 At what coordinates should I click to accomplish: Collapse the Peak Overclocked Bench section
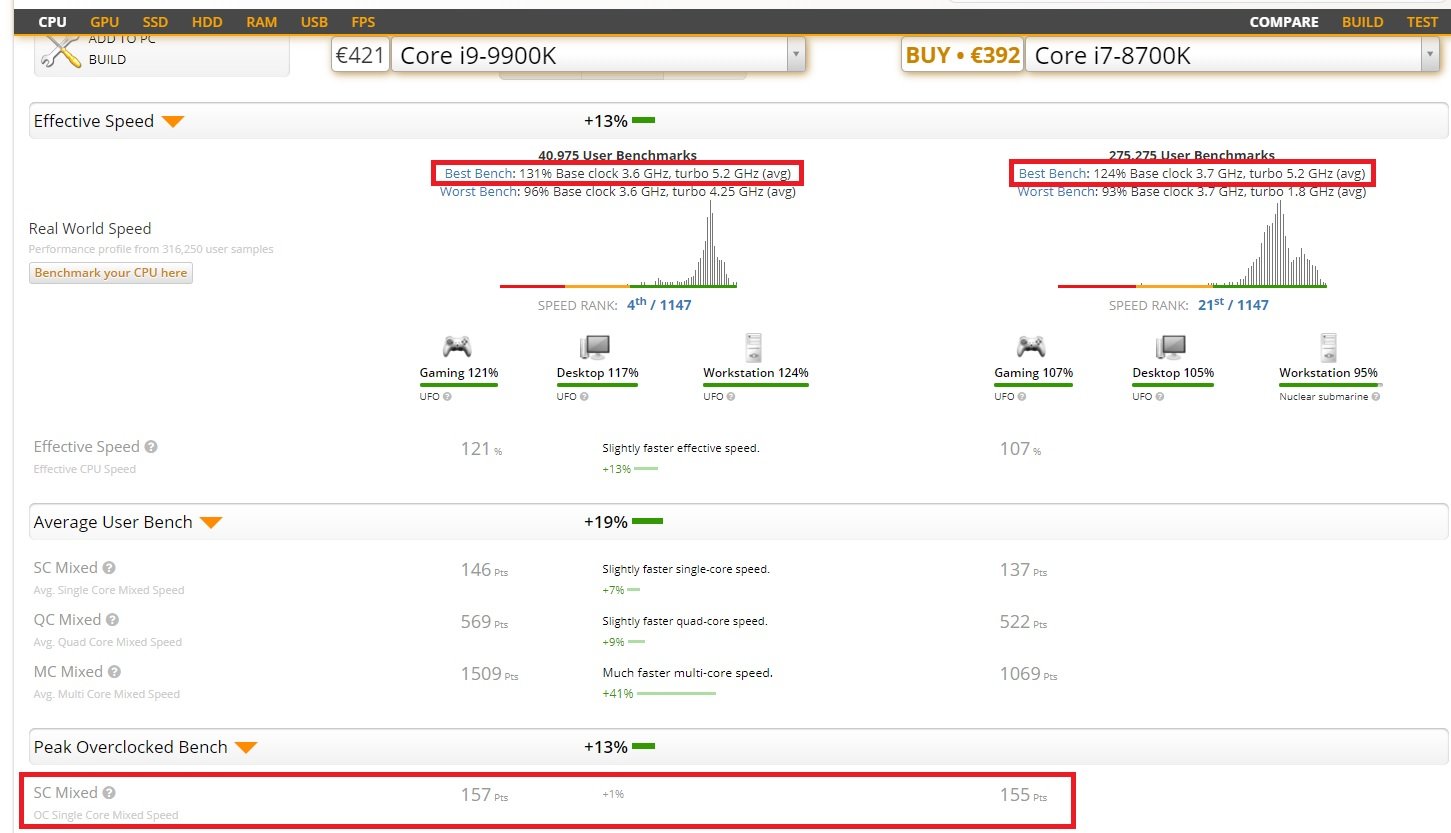[246, 748]
